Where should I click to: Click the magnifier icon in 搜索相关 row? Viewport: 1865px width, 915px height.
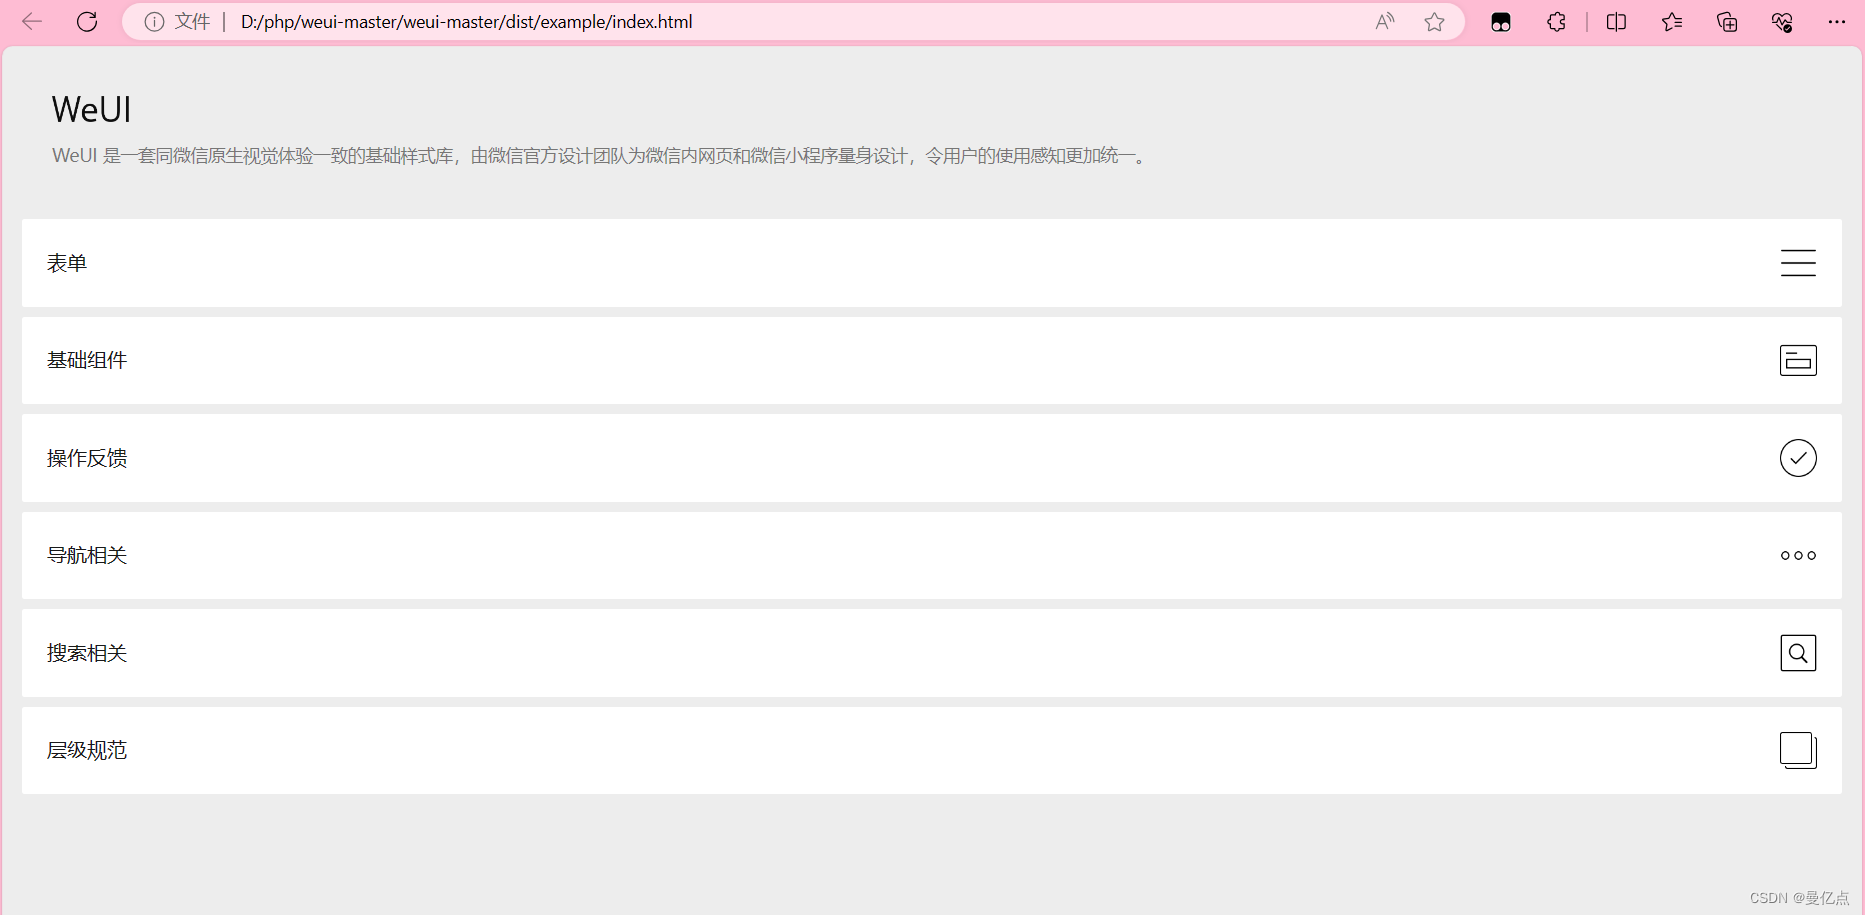[x=1798, y=653]
